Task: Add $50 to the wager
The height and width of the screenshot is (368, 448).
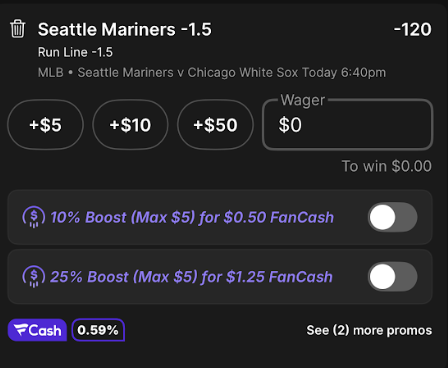Action: pyautogui.click(x=215, y=125)
